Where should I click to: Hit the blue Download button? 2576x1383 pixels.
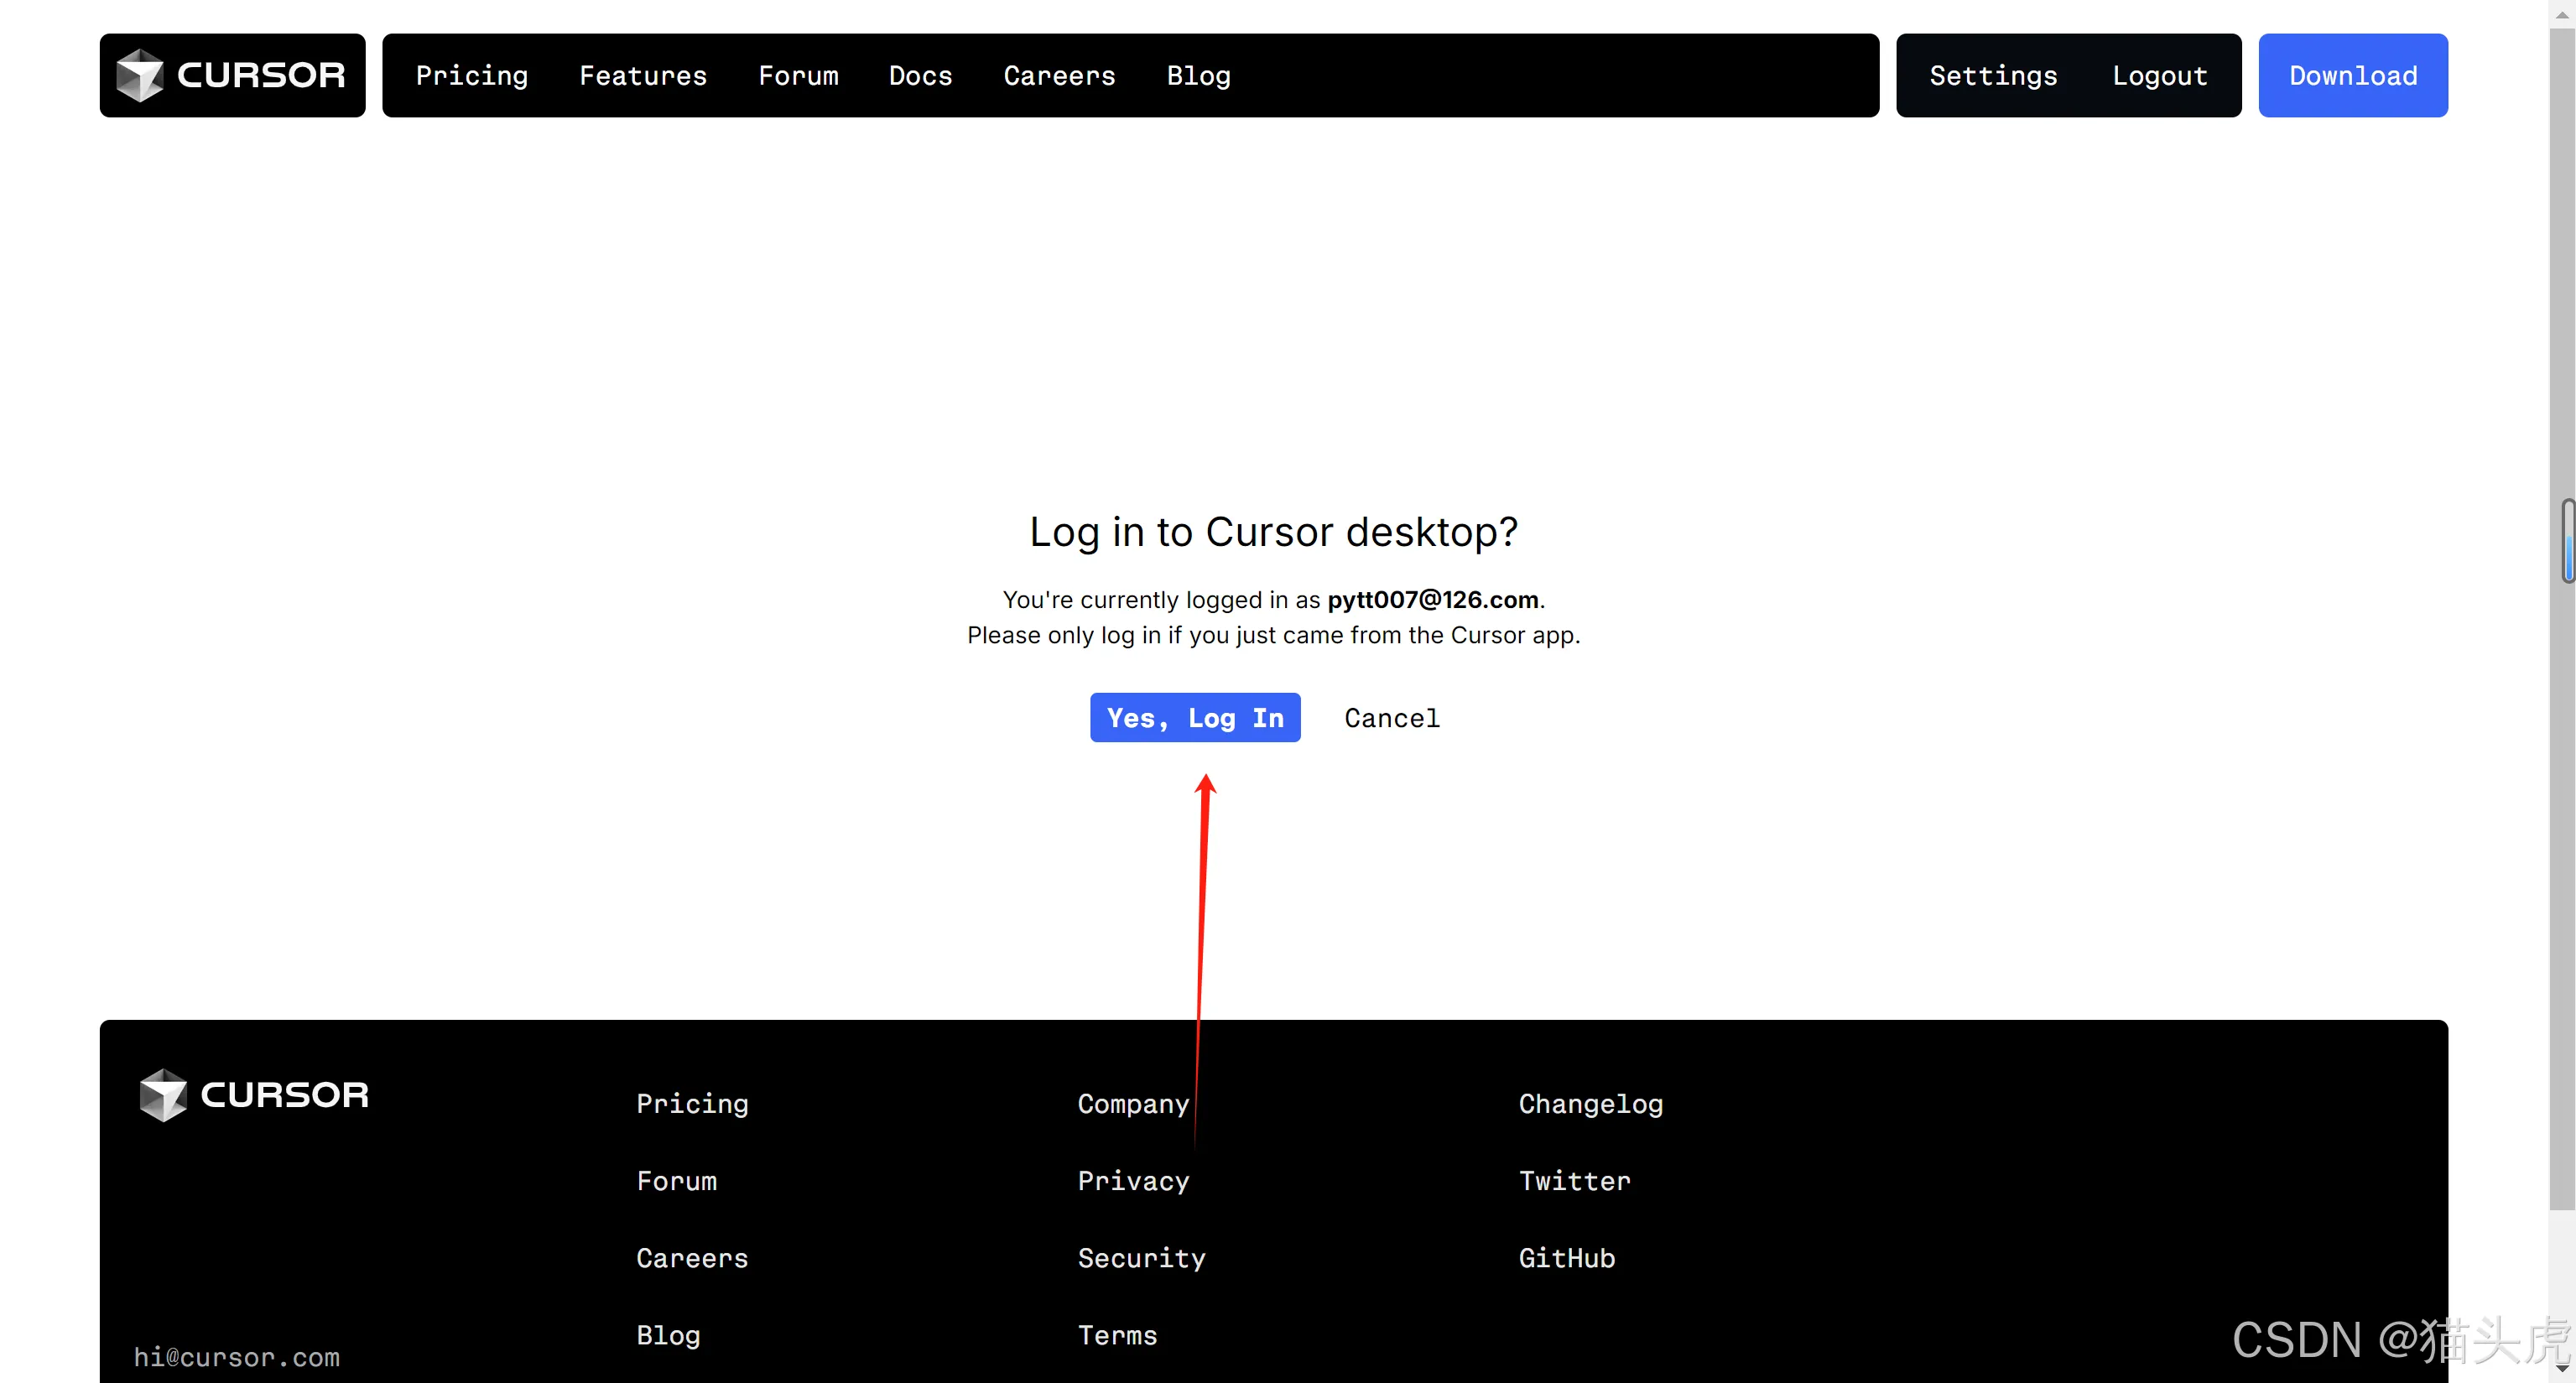point(2352,76)
